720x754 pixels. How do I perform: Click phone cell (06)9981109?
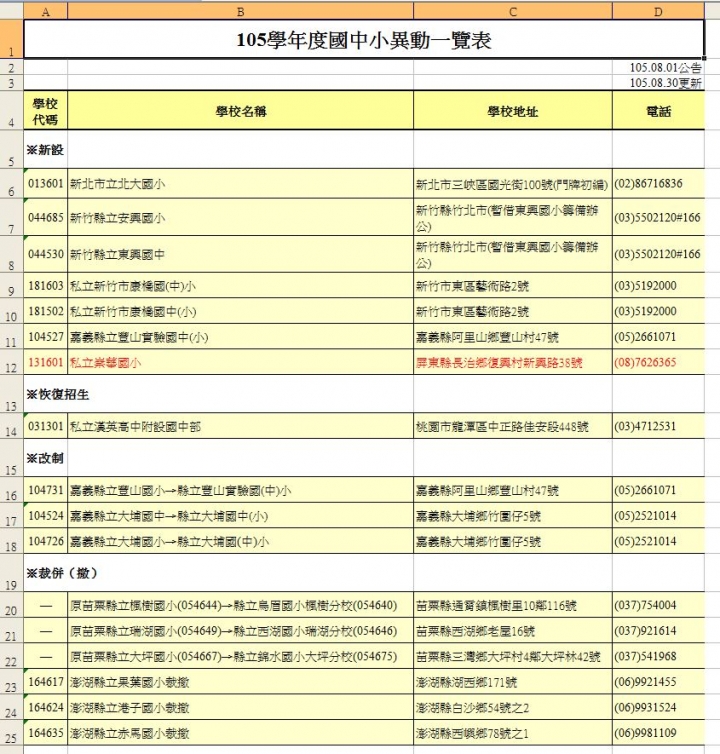658,733
